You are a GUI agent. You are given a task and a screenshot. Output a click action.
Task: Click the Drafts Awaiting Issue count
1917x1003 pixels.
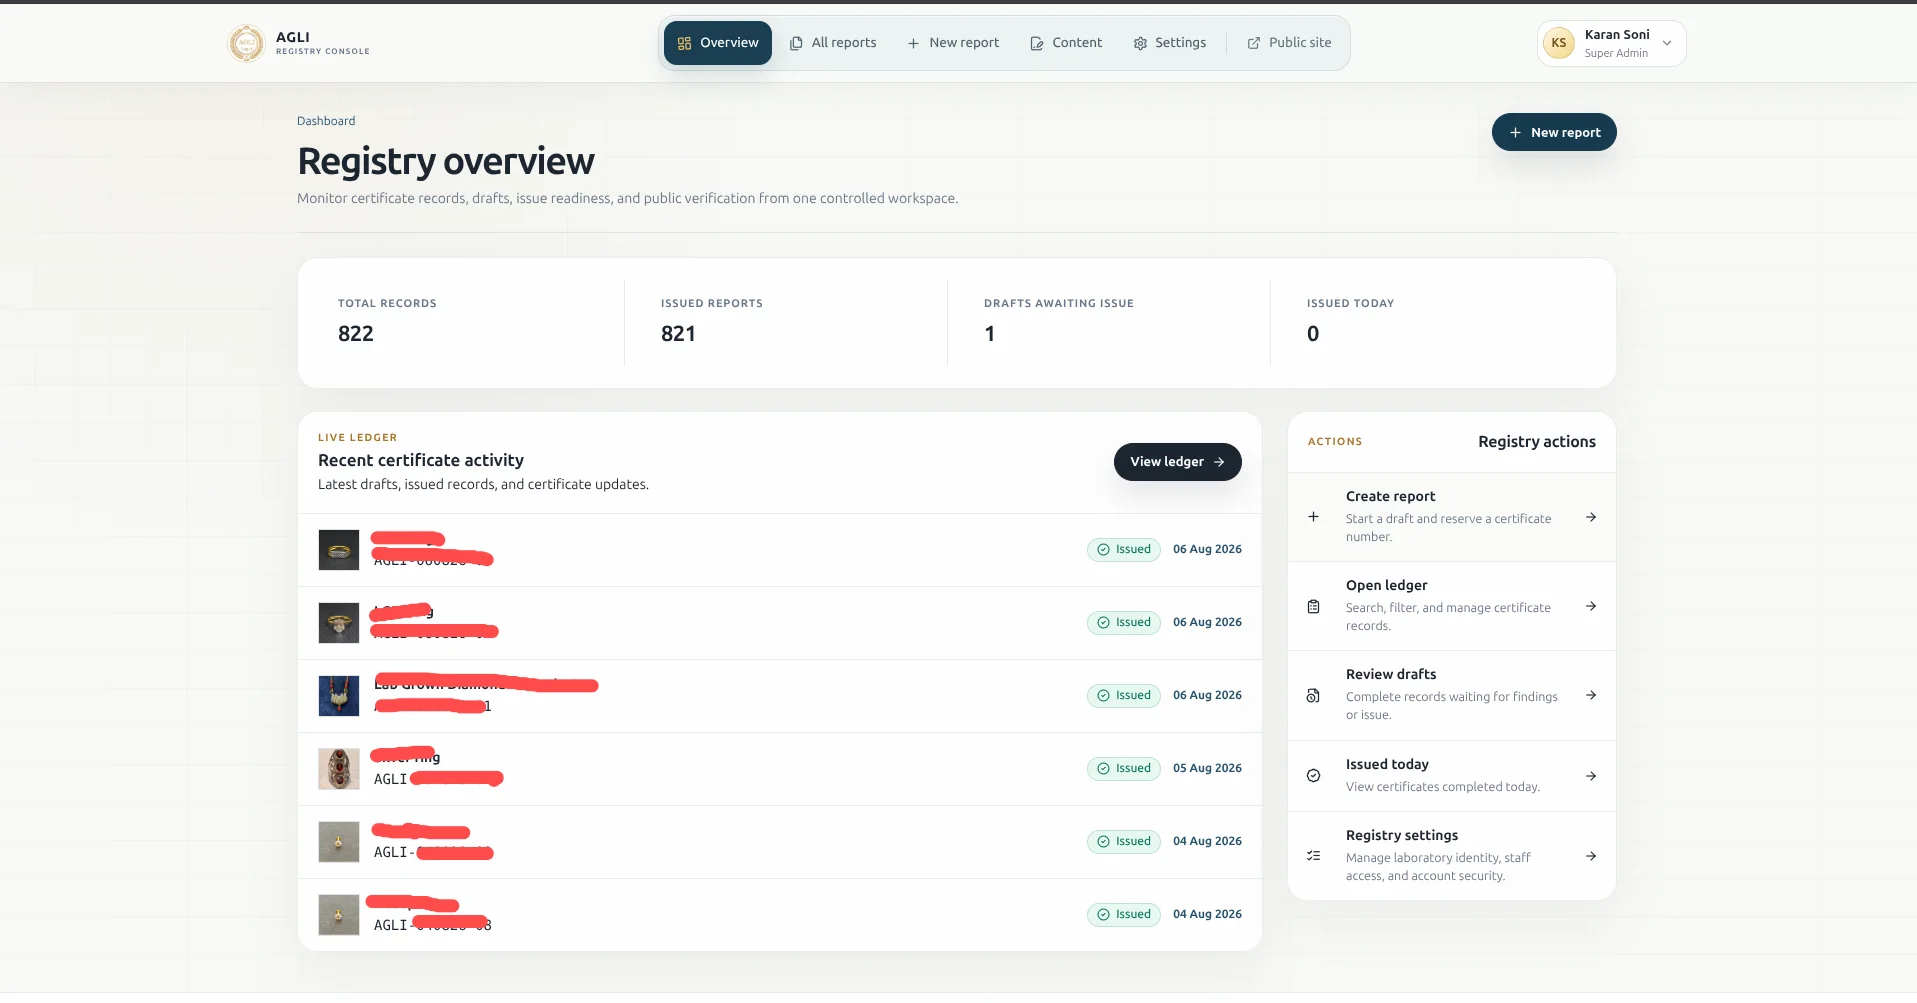(x=990, y=334)
